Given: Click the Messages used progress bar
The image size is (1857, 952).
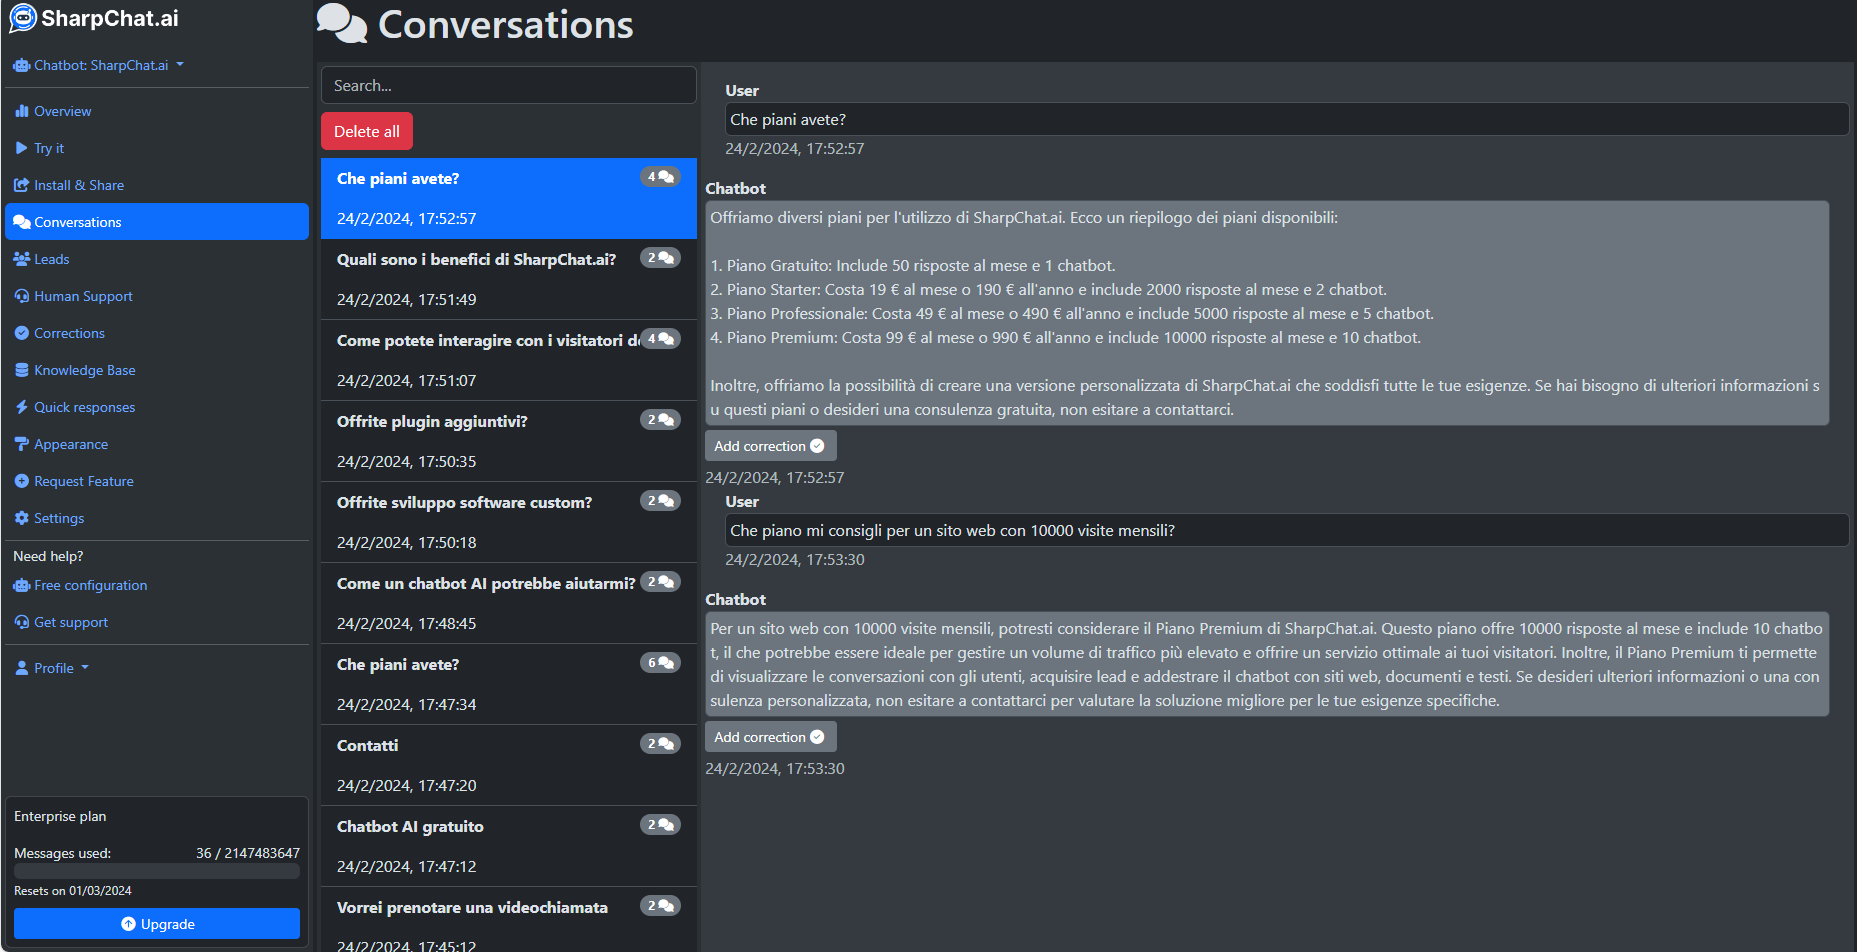Looking at the screenshot, I should click(x=157, y=871).
